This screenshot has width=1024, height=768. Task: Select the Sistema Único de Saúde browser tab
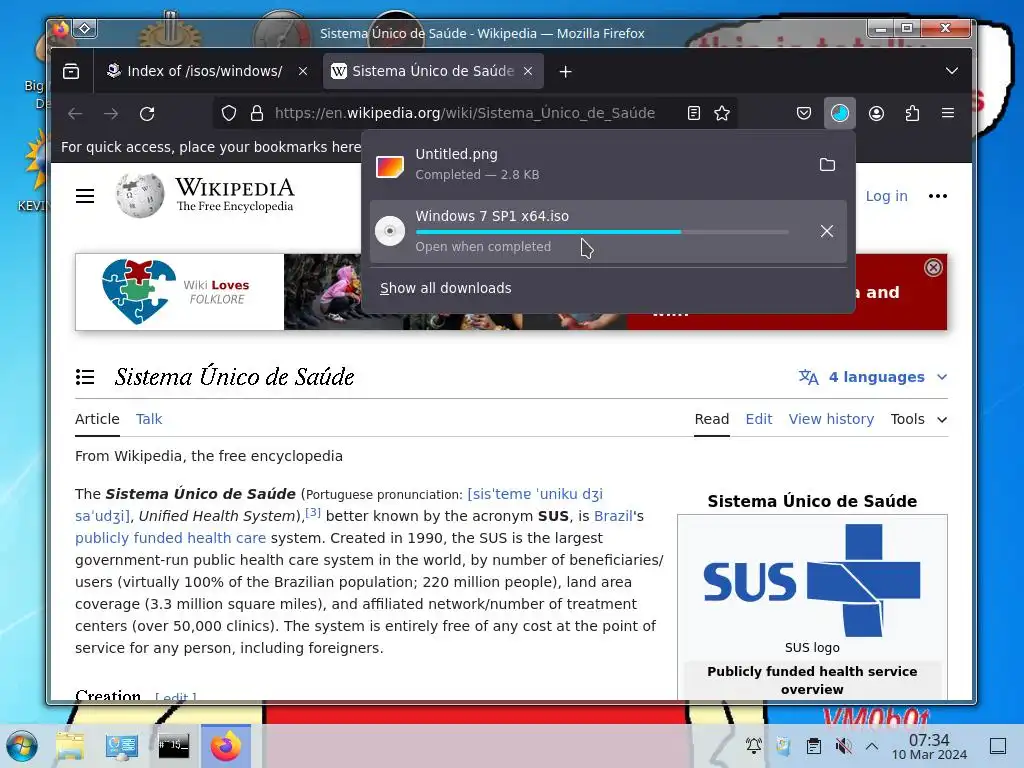point(433,71)
